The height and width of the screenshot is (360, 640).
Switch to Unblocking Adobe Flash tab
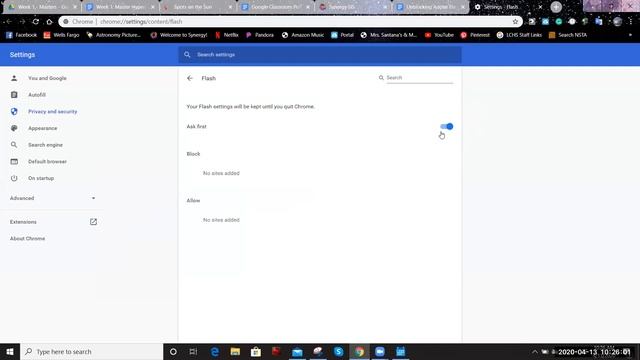point(431,7)
